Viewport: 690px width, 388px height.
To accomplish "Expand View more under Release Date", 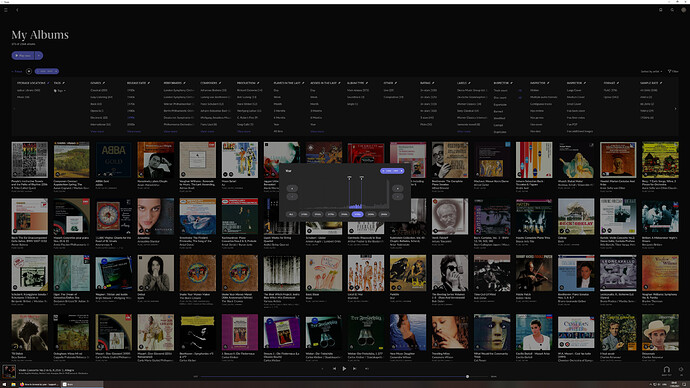I will coord(134,131).
